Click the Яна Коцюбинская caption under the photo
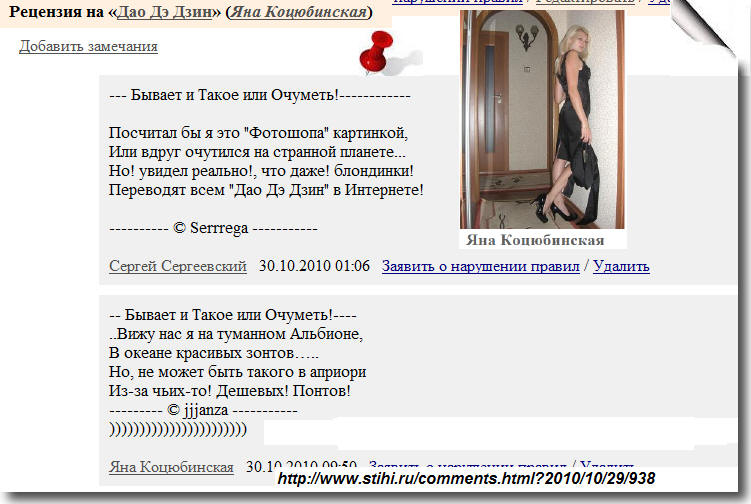The image size is (751, 504). point(535,240)
